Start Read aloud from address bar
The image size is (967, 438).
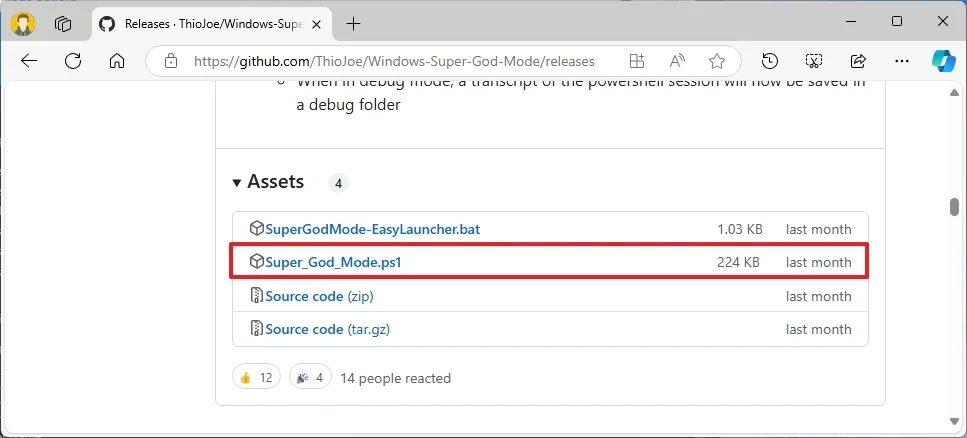677,60
